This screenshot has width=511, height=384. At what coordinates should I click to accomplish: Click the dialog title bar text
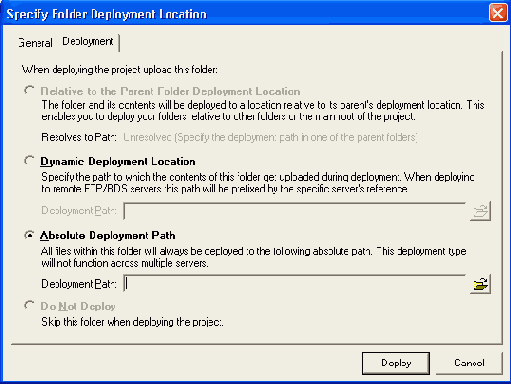[107, 14]
